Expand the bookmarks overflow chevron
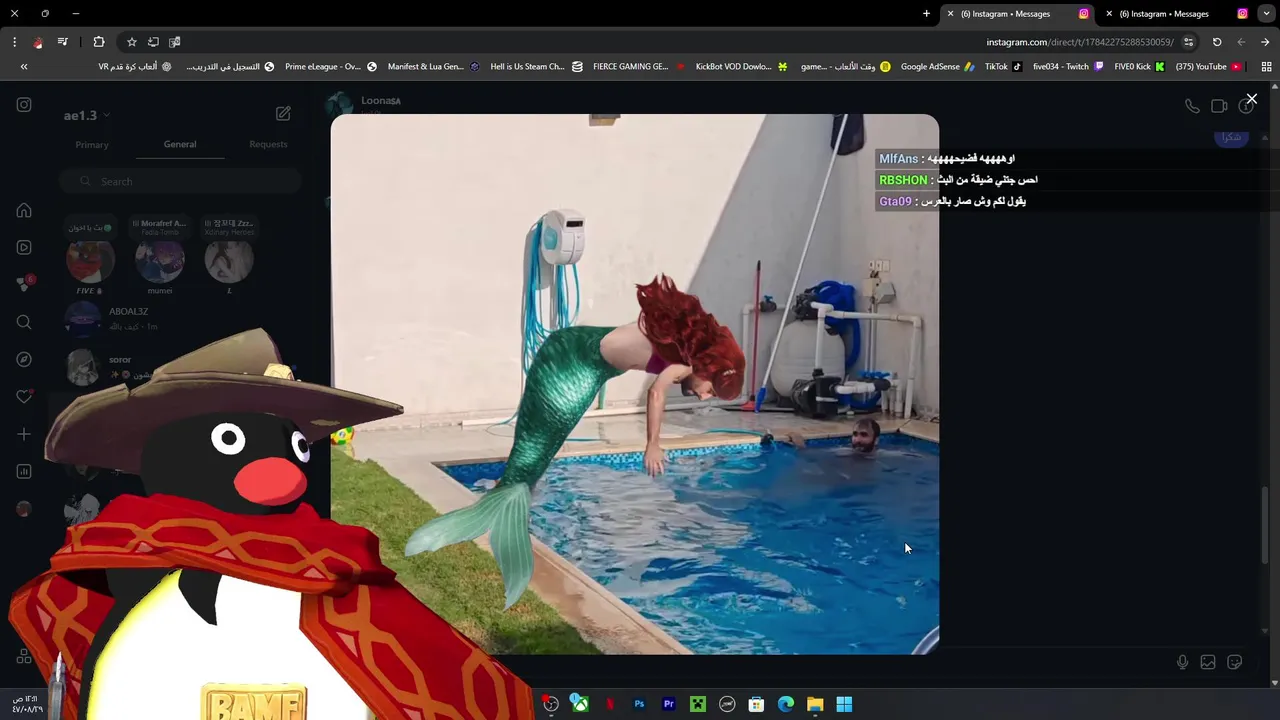This screenshot has width=1280, height=720. click(24, 67)
